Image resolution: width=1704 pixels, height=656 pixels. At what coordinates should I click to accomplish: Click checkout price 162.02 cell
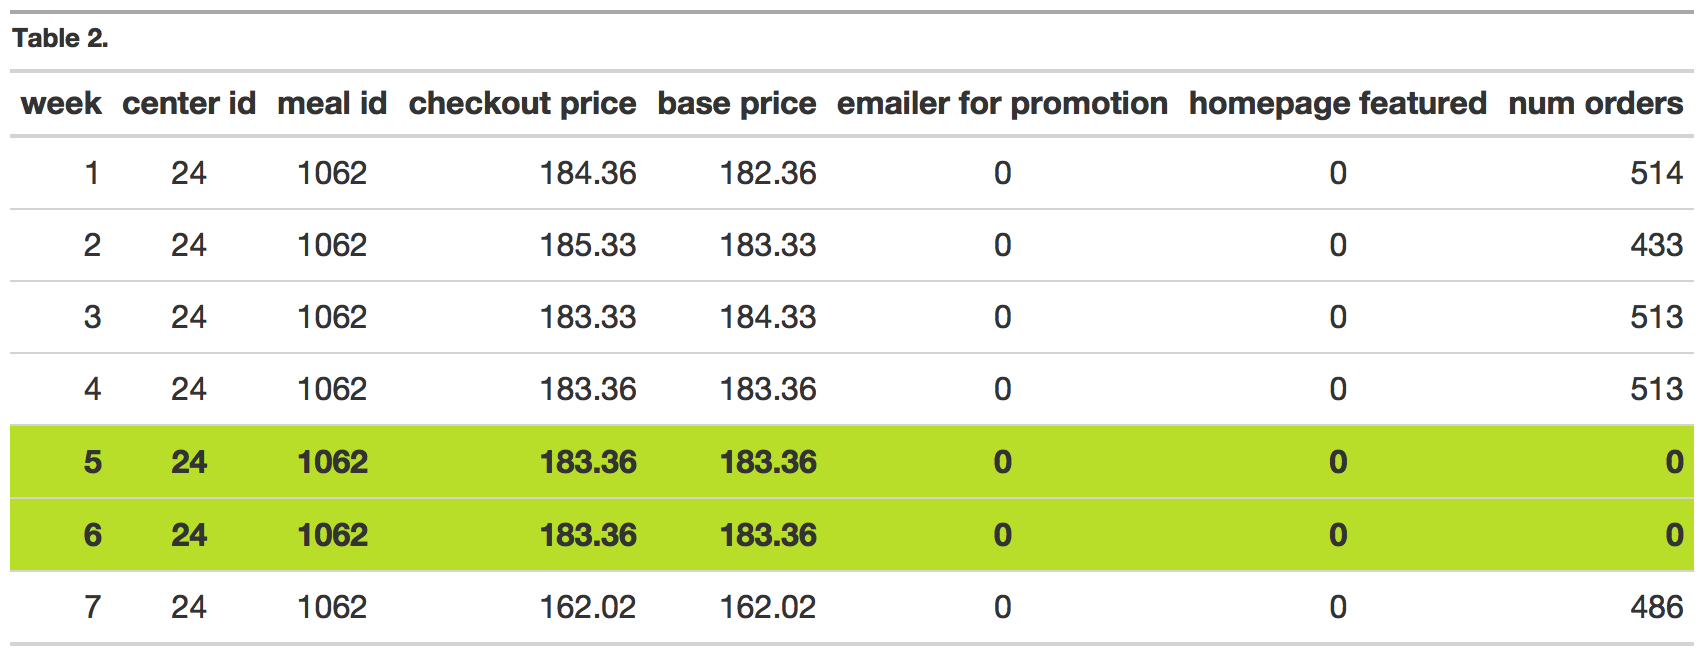(x=587, y=607)
